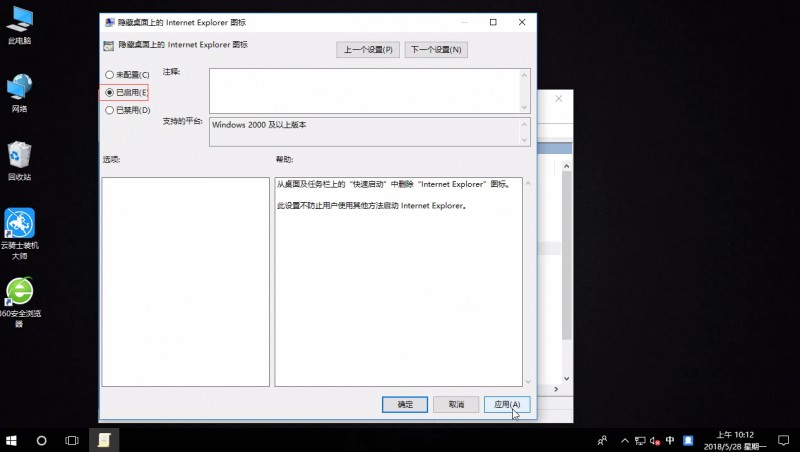
Task: Show hidden tray icons chevron
Action: pos(625,440)
